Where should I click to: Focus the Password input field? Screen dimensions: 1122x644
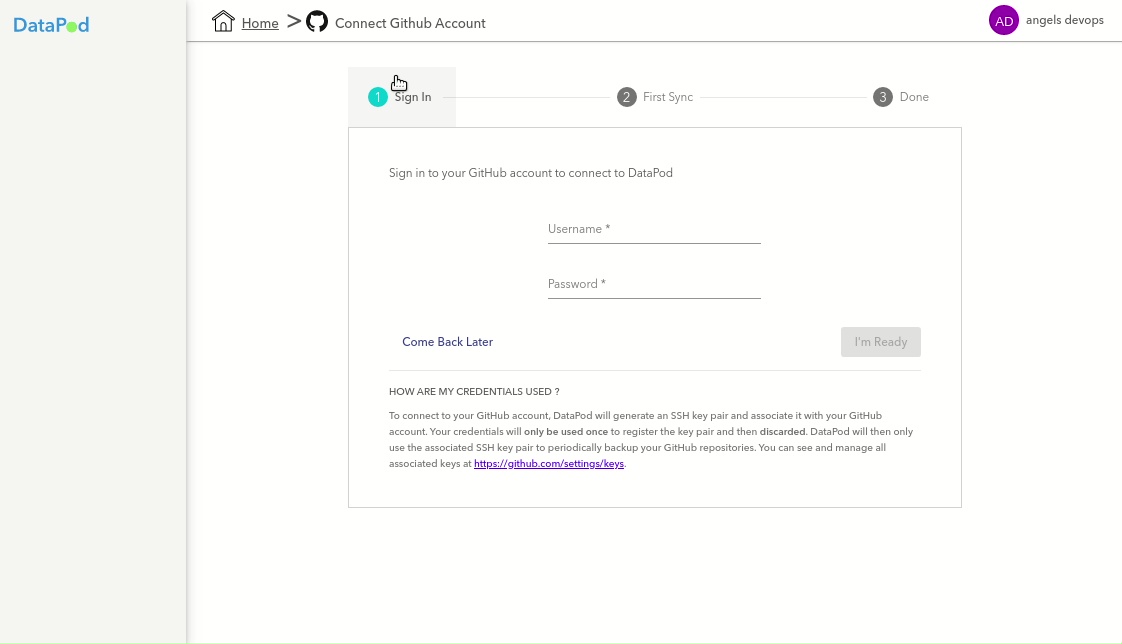pos(654,285)
